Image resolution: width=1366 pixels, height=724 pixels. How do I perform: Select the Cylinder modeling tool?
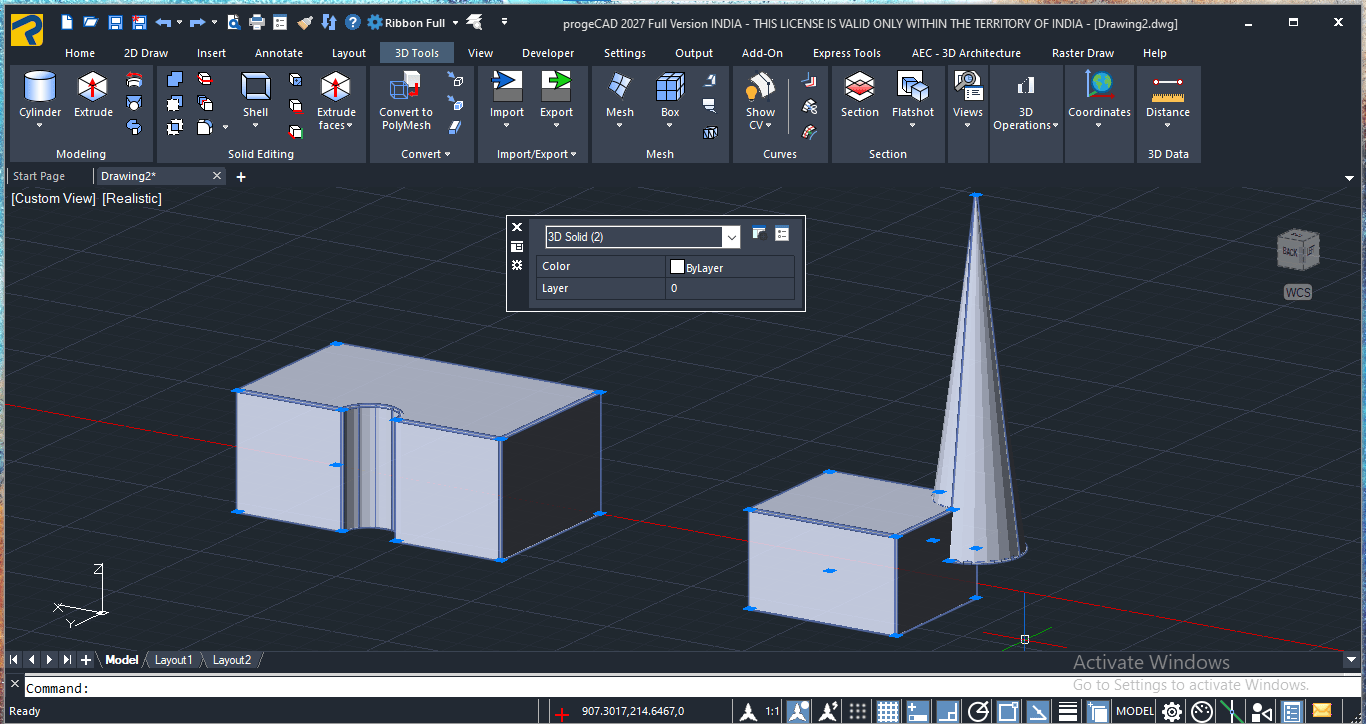pyautogui.click(x=40, y=95)
